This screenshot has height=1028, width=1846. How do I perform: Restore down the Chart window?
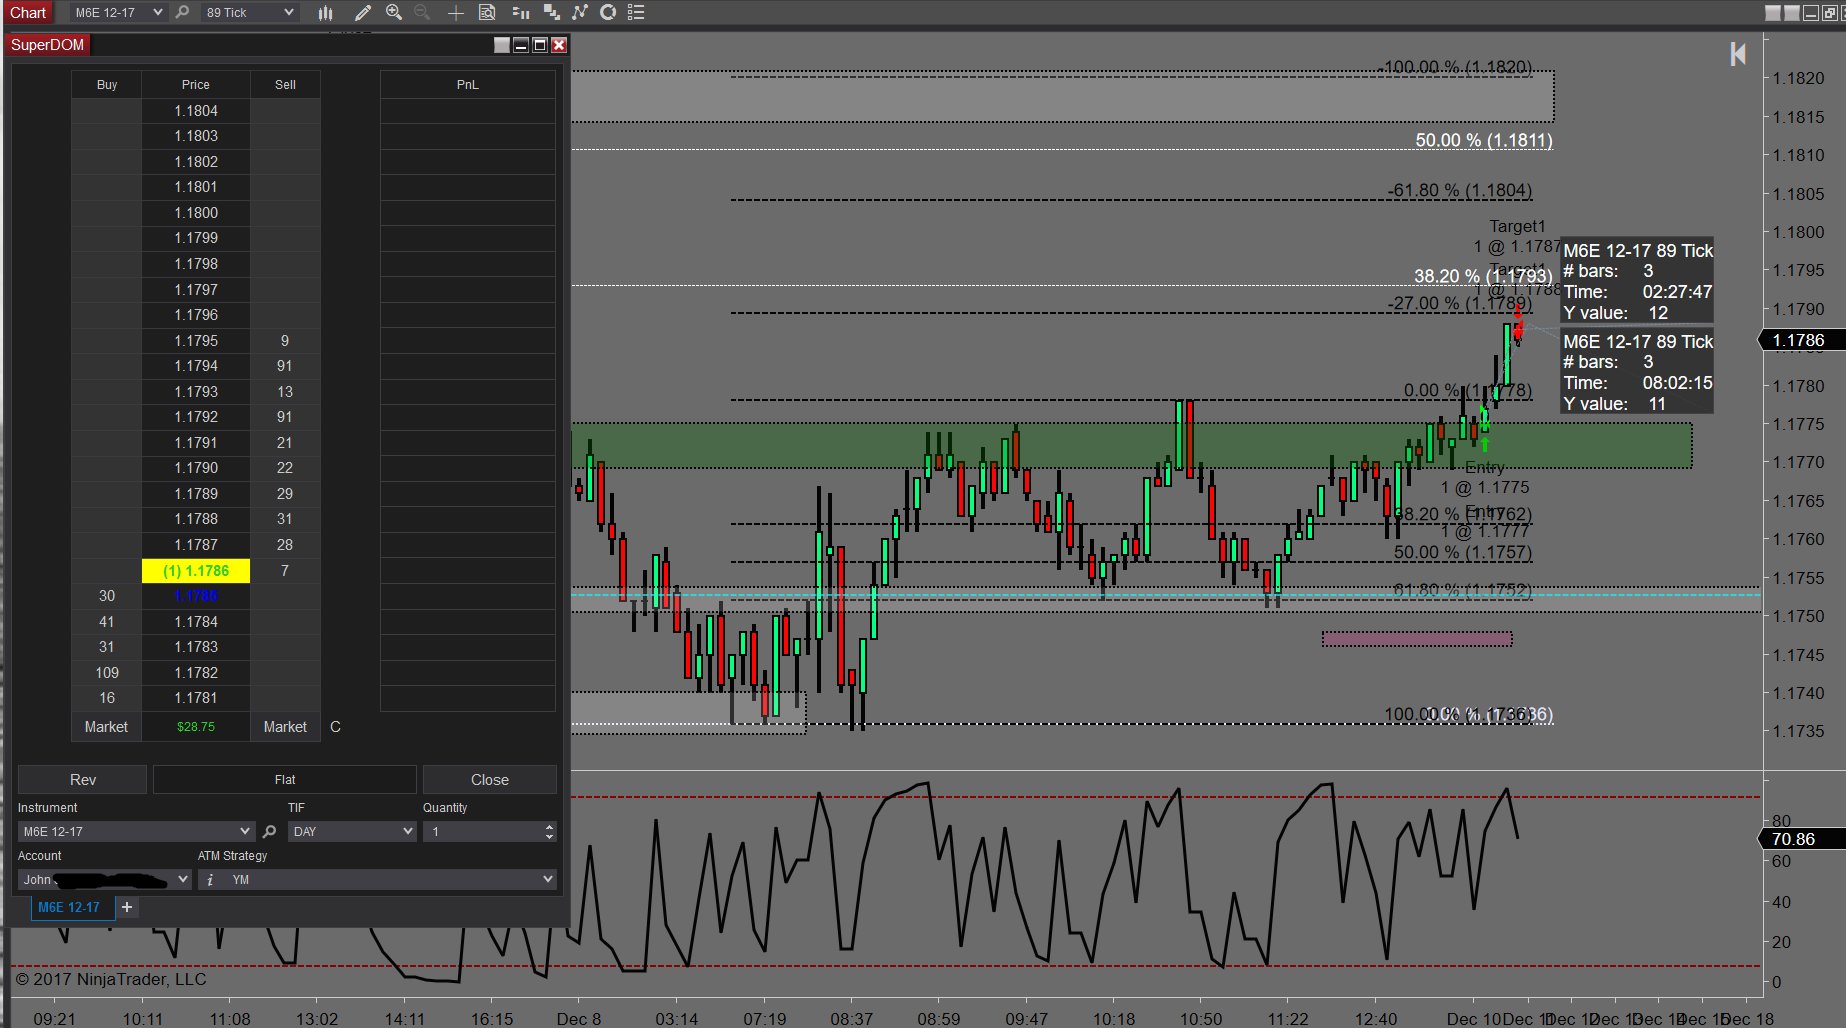(1829, 13)
